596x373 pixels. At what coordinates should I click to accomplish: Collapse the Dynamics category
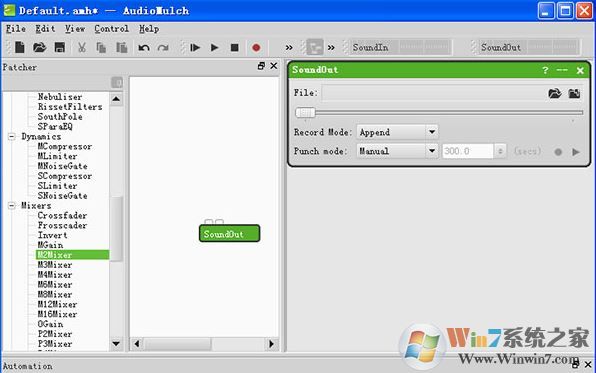(12, 136)
